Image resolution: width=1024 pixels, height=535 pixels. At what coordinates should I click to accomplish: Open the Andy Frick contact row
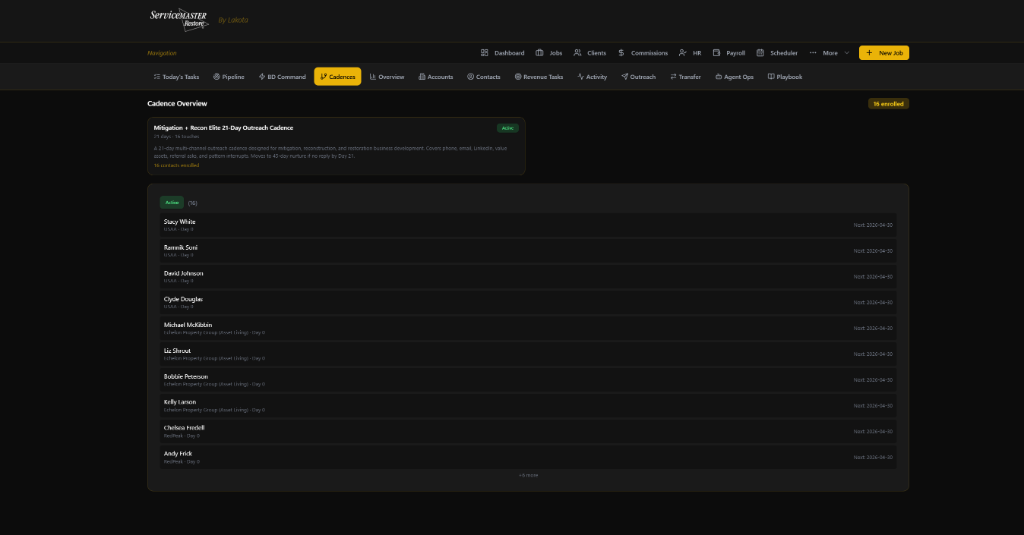pyautogui.click(x=528, y=457)
